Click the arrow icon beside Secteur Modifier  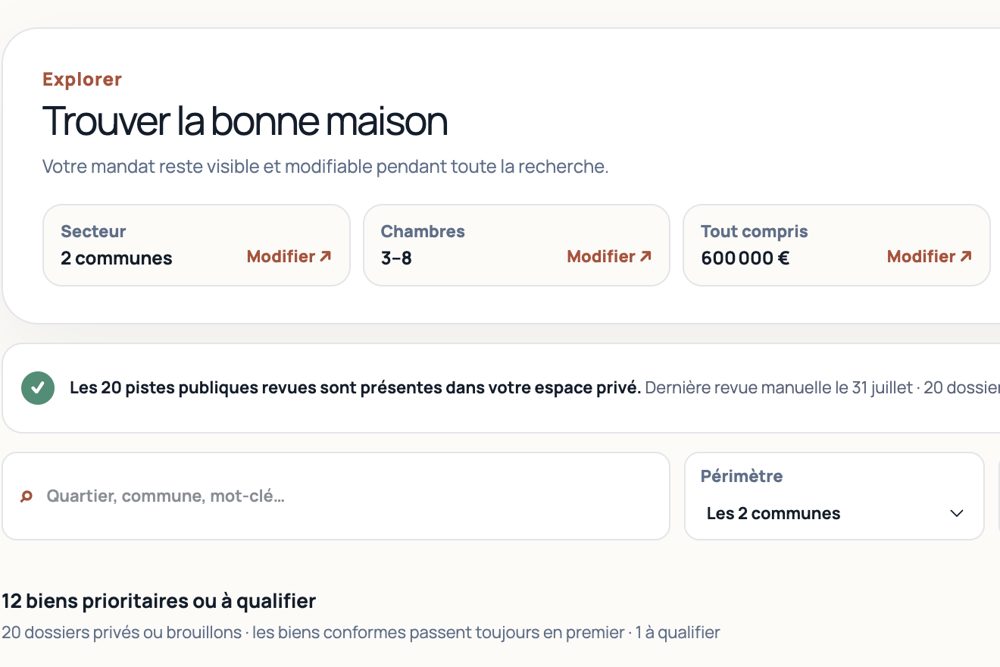[325, 256]
